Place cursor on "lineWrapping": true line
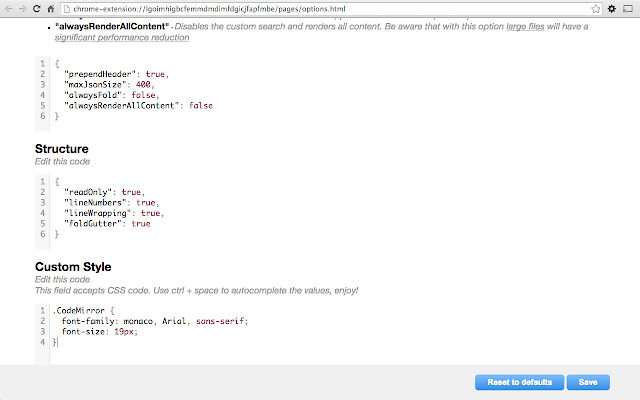Viewport: 640px width, 400px height. click(x=114, y=213)
